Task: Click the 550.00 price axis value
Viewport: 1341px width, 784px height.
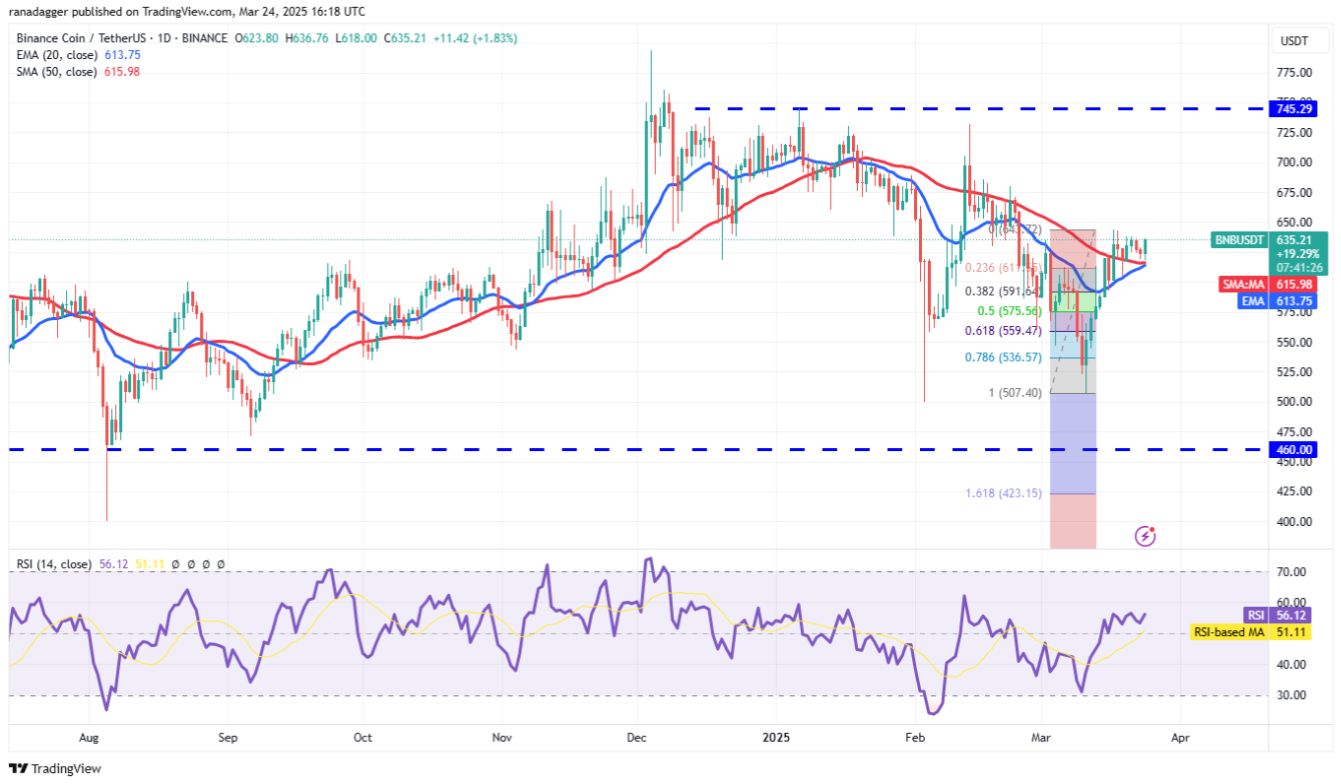Action: 1295,342
